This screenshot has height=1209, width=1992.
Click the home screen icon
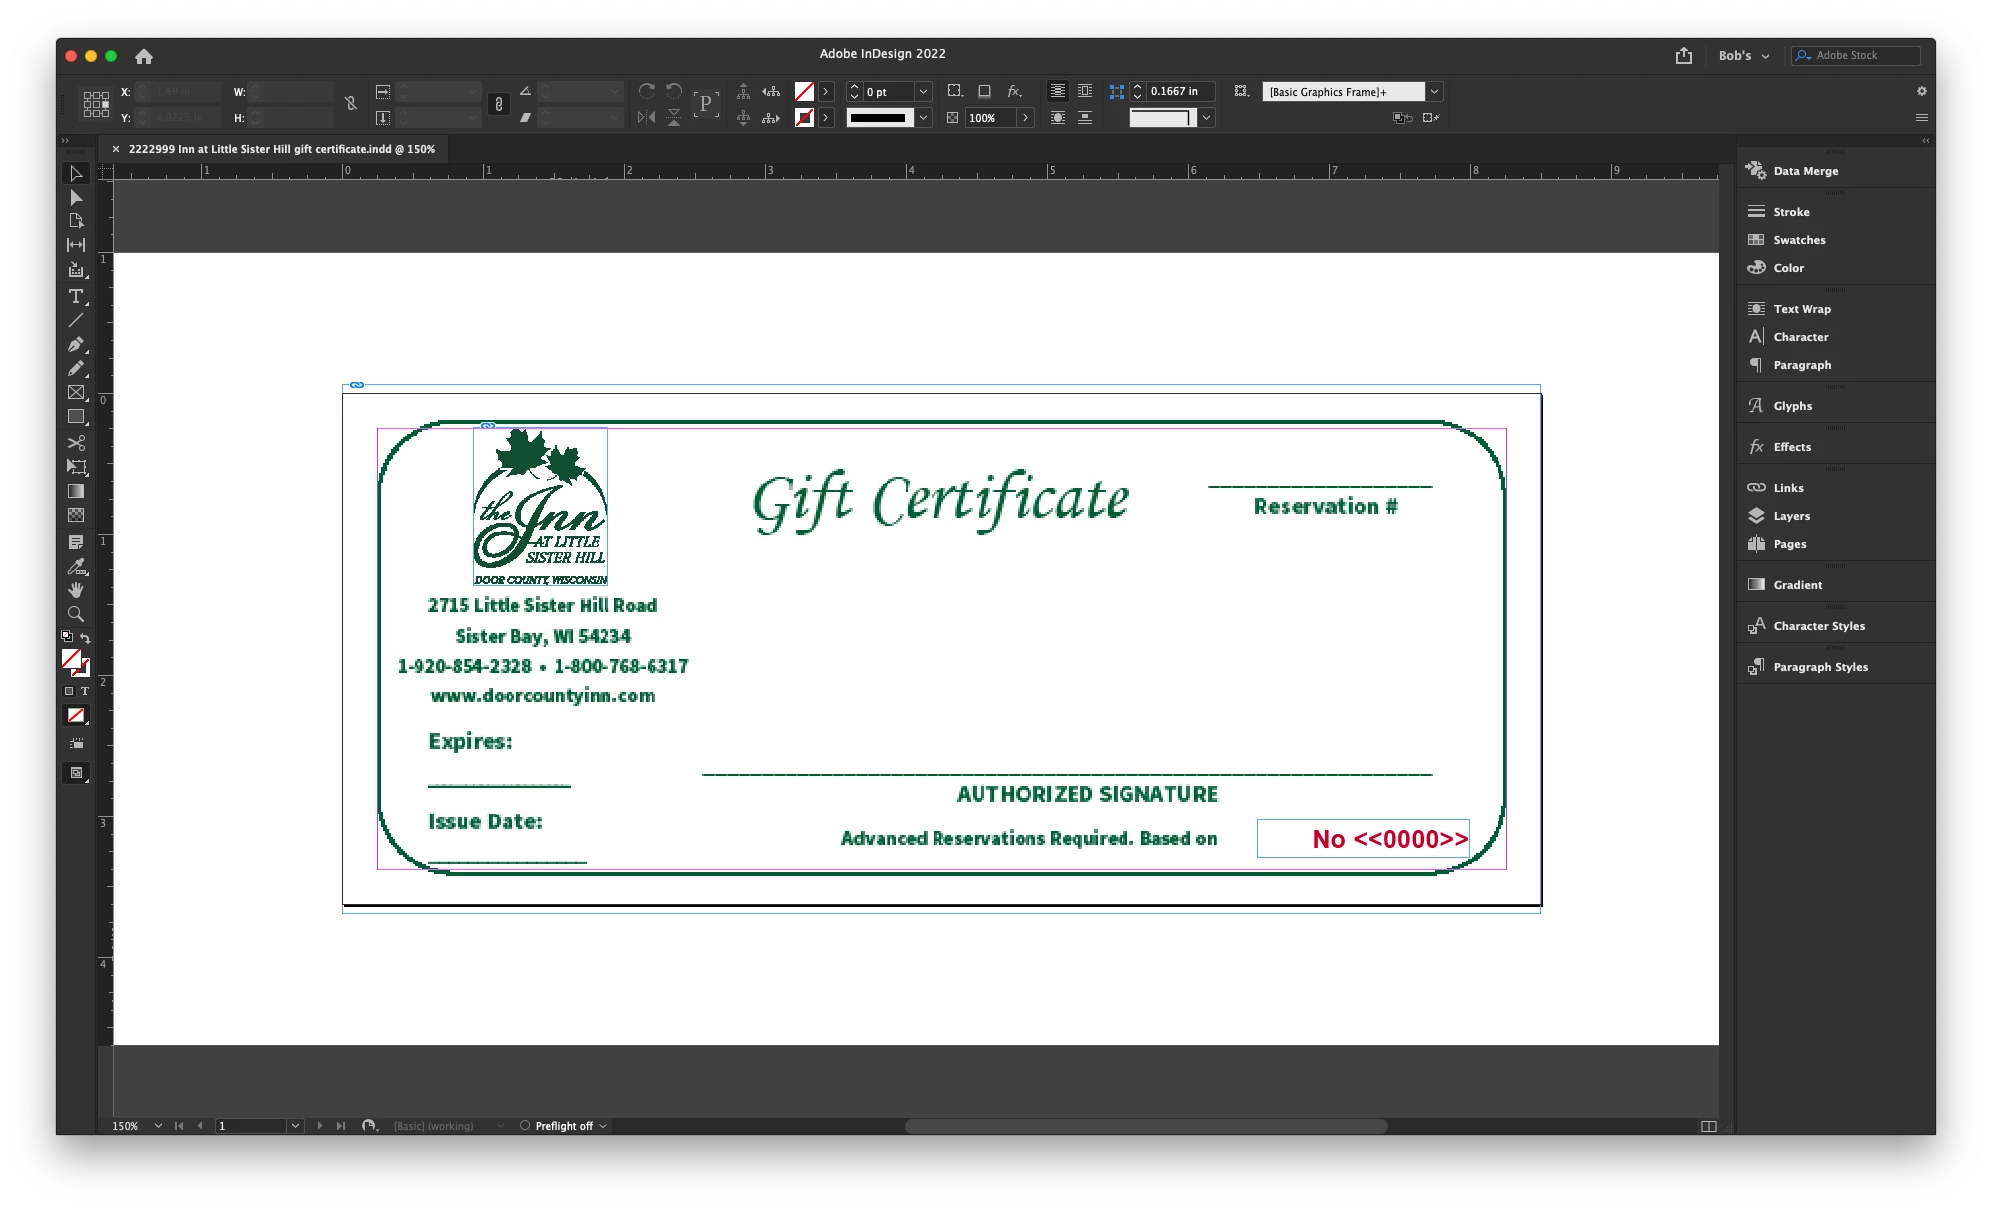click(x=144, y=56)
